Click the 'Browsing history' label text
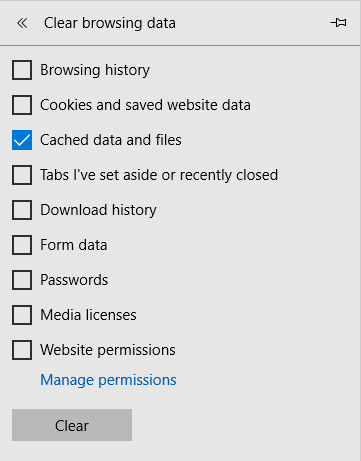 pyautogui.click(x=95, y=70)
